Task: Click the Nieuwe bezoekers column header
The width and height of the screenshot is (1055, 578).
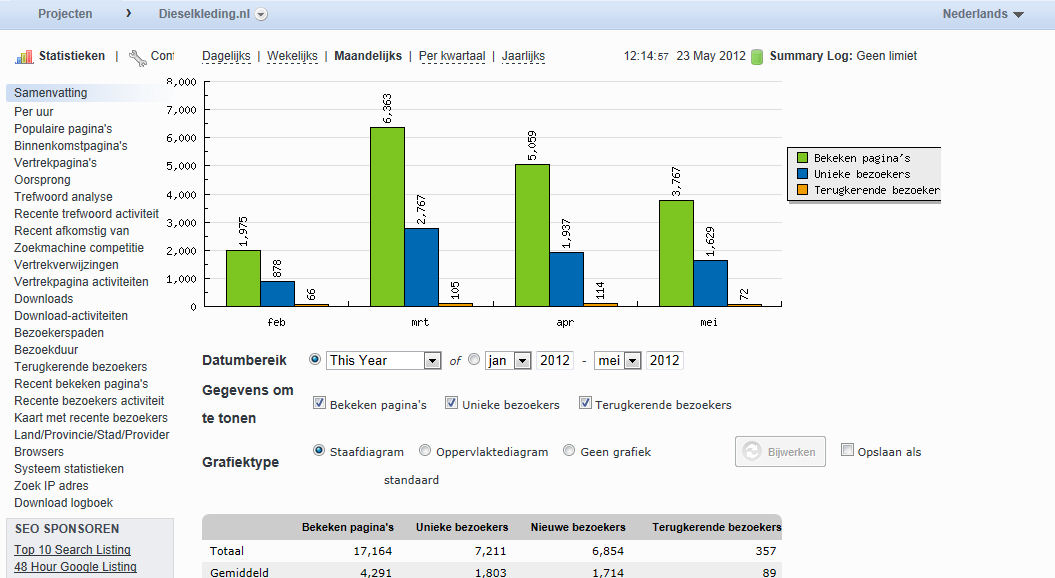Action: tap(578, 527)
